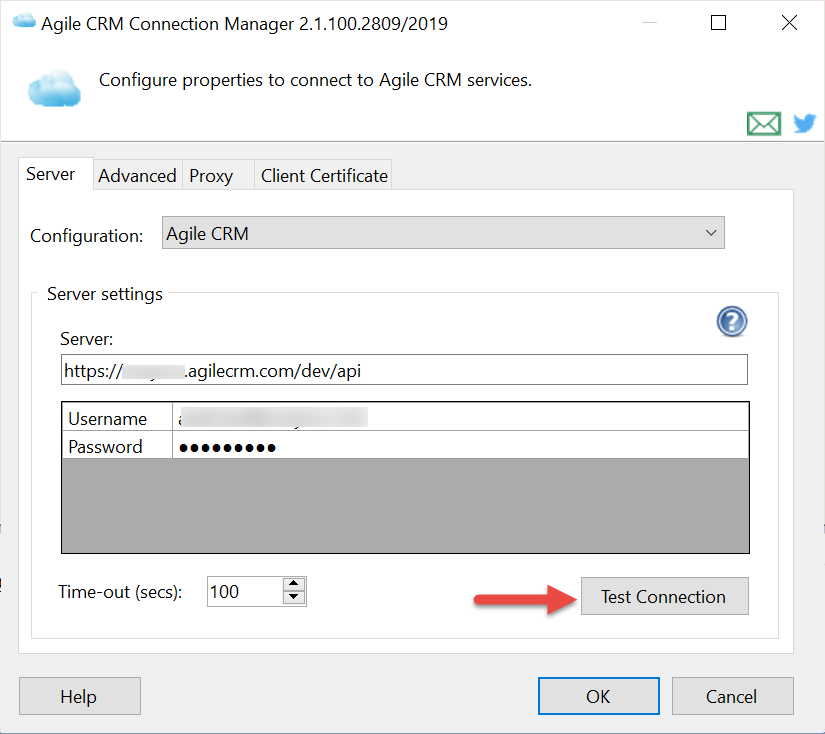Increase time-out with up arrow

294,584
